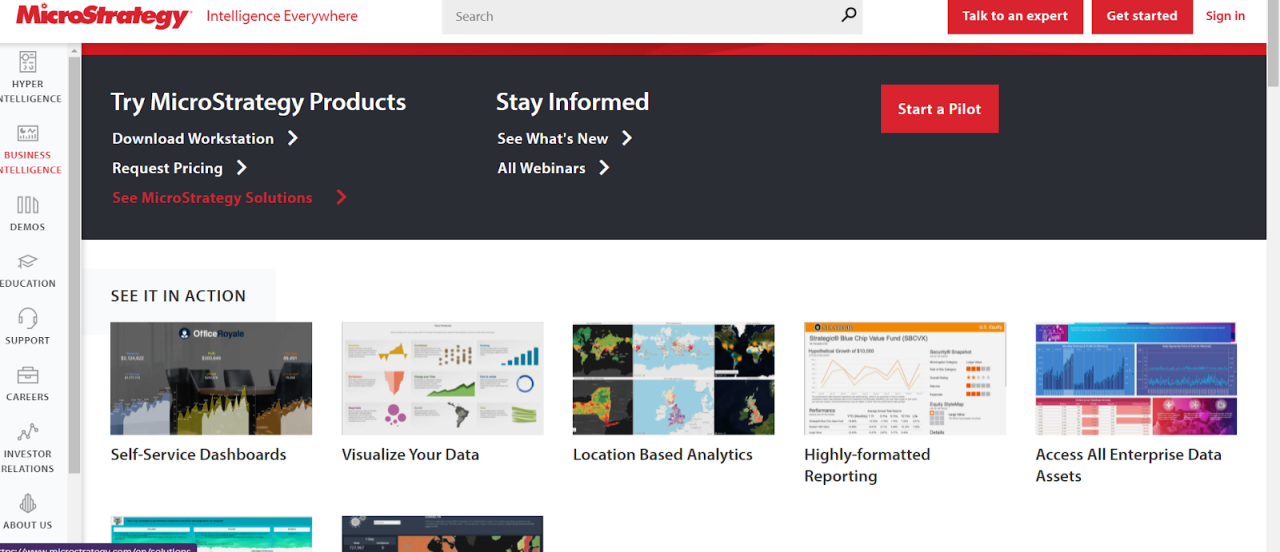This screenshot has height=552, width=1280.
Task: Select the Investor Relations chart icon
Action: (28, 432)
